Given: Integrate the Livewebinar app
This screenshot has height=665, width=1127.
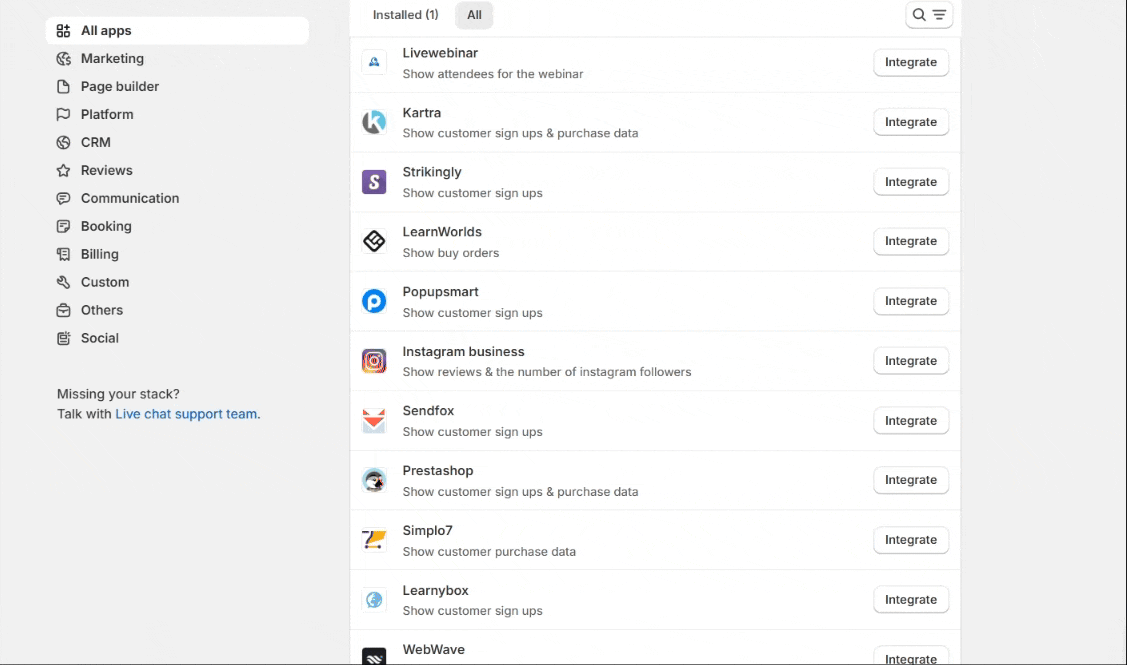Looking at the screenshot, I should pos(911,63).
